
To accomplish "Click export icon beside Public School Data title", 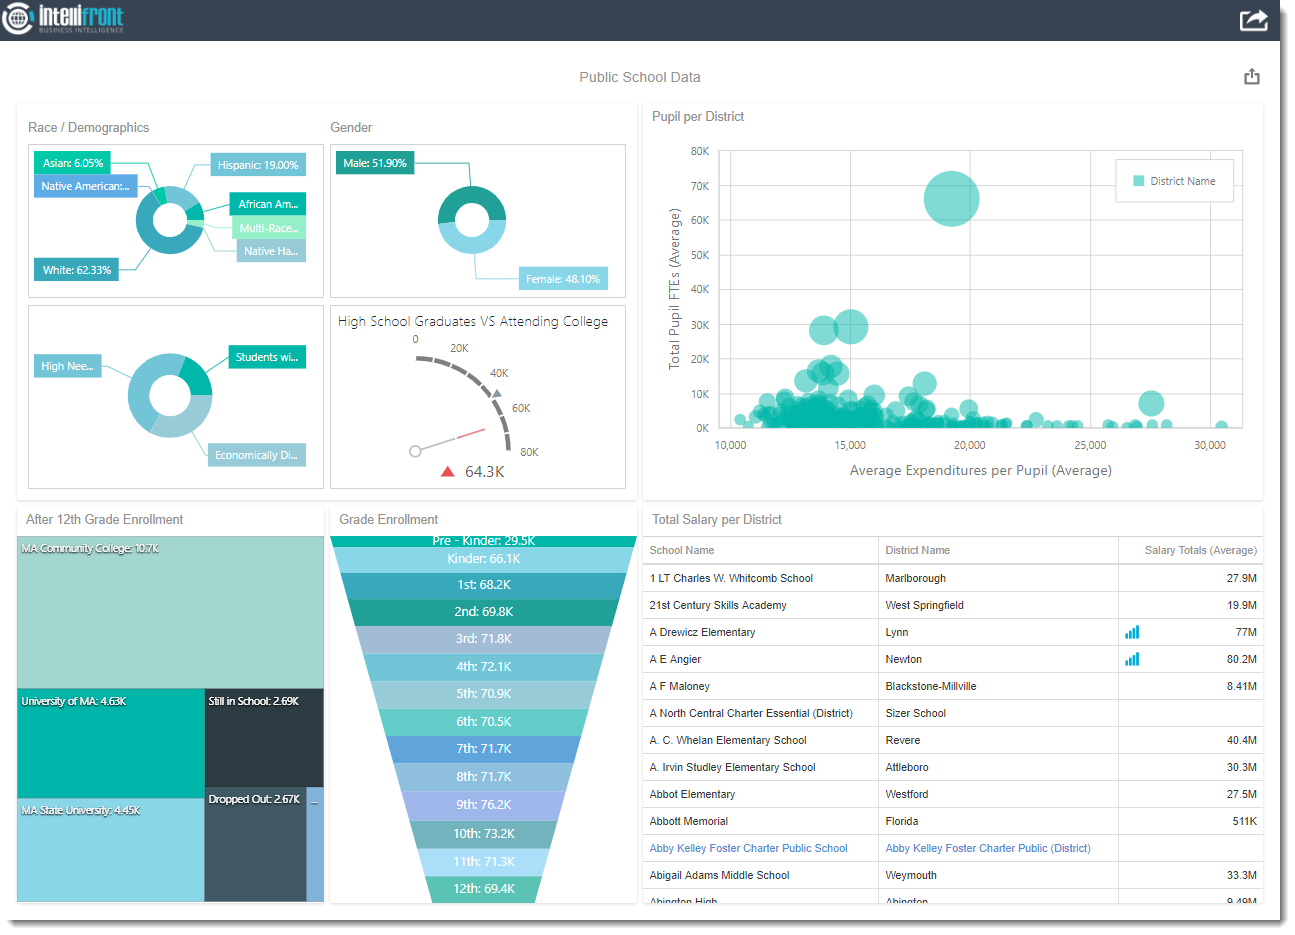I will click(x=1251, y=77).
